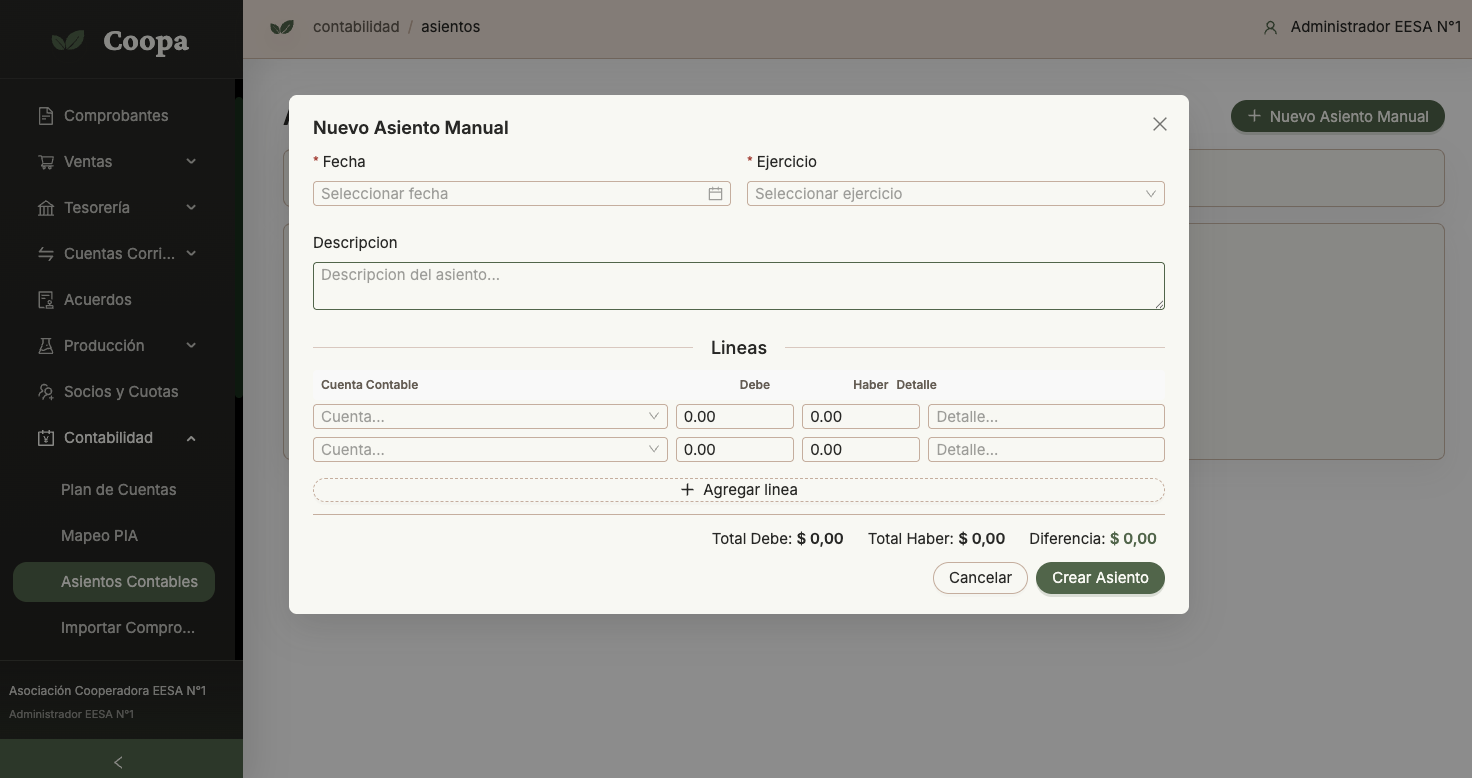Open the calendar icon in Fecha field
Viewport: 1472px width, 778px height.
pyautogui.click(x=715, y=194)
